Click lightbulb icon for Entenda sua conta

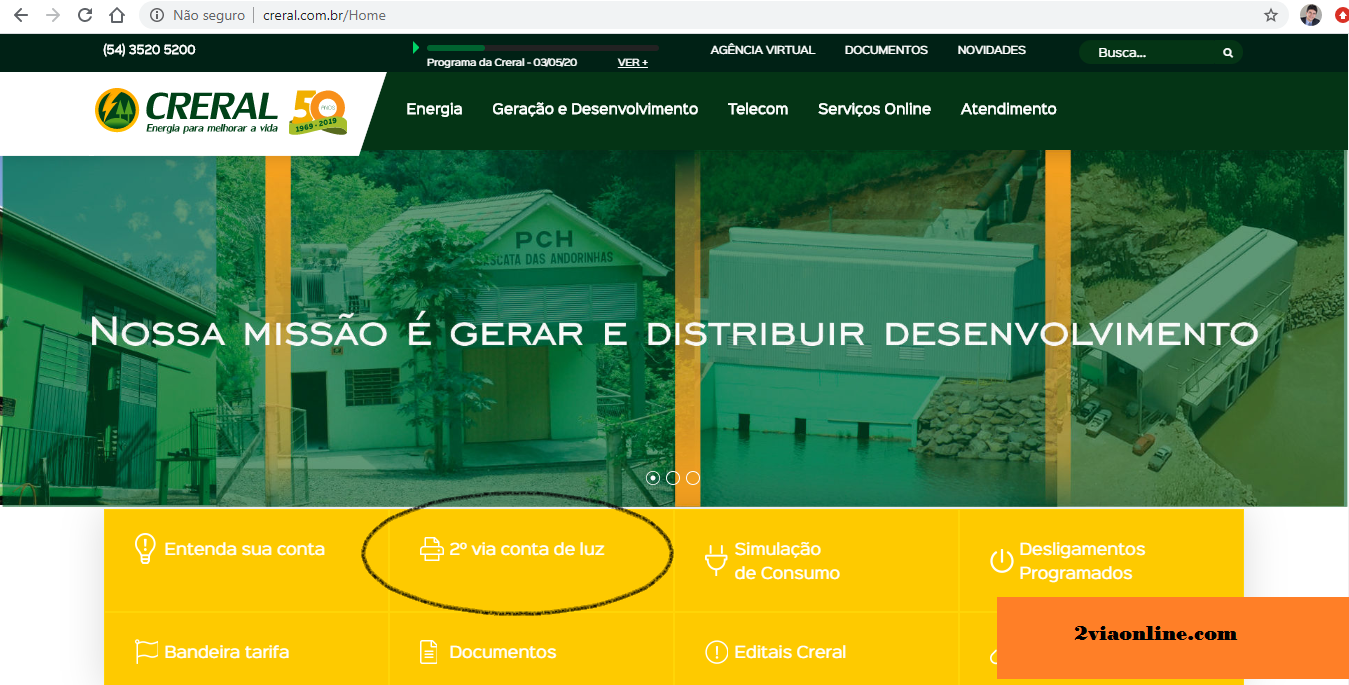click(x=145, y=549)
